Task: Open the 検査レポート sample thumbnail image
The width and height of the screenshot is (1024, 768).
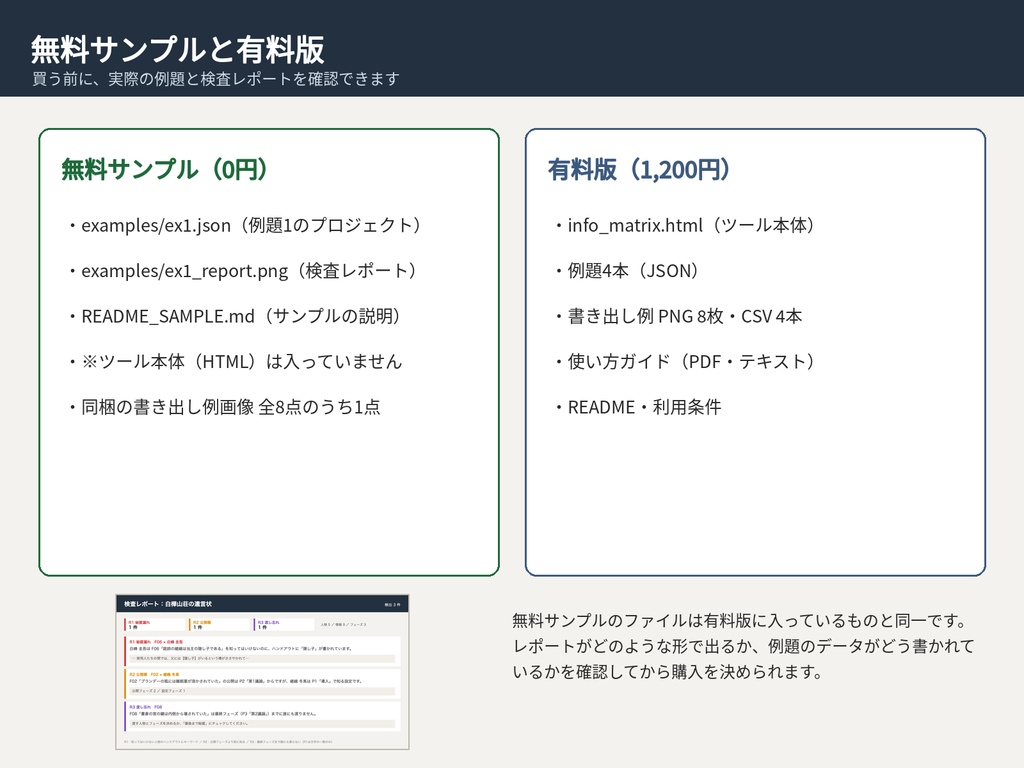Action: pos(262,671)
